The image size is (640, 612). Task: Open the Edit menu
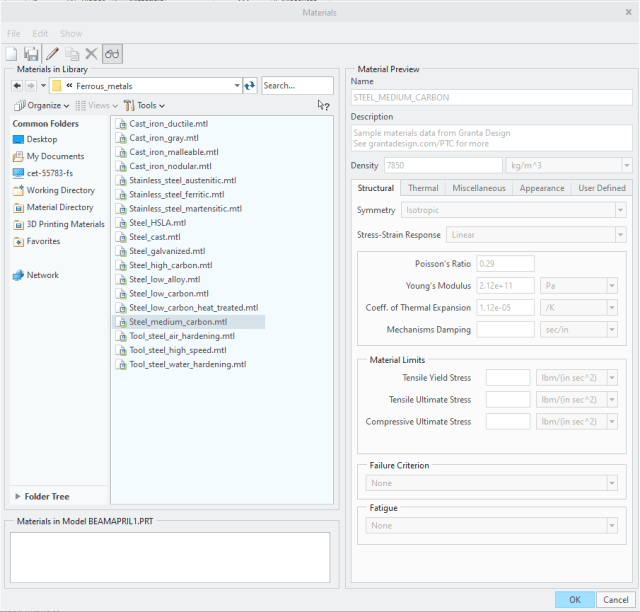[x=40, y=33]
